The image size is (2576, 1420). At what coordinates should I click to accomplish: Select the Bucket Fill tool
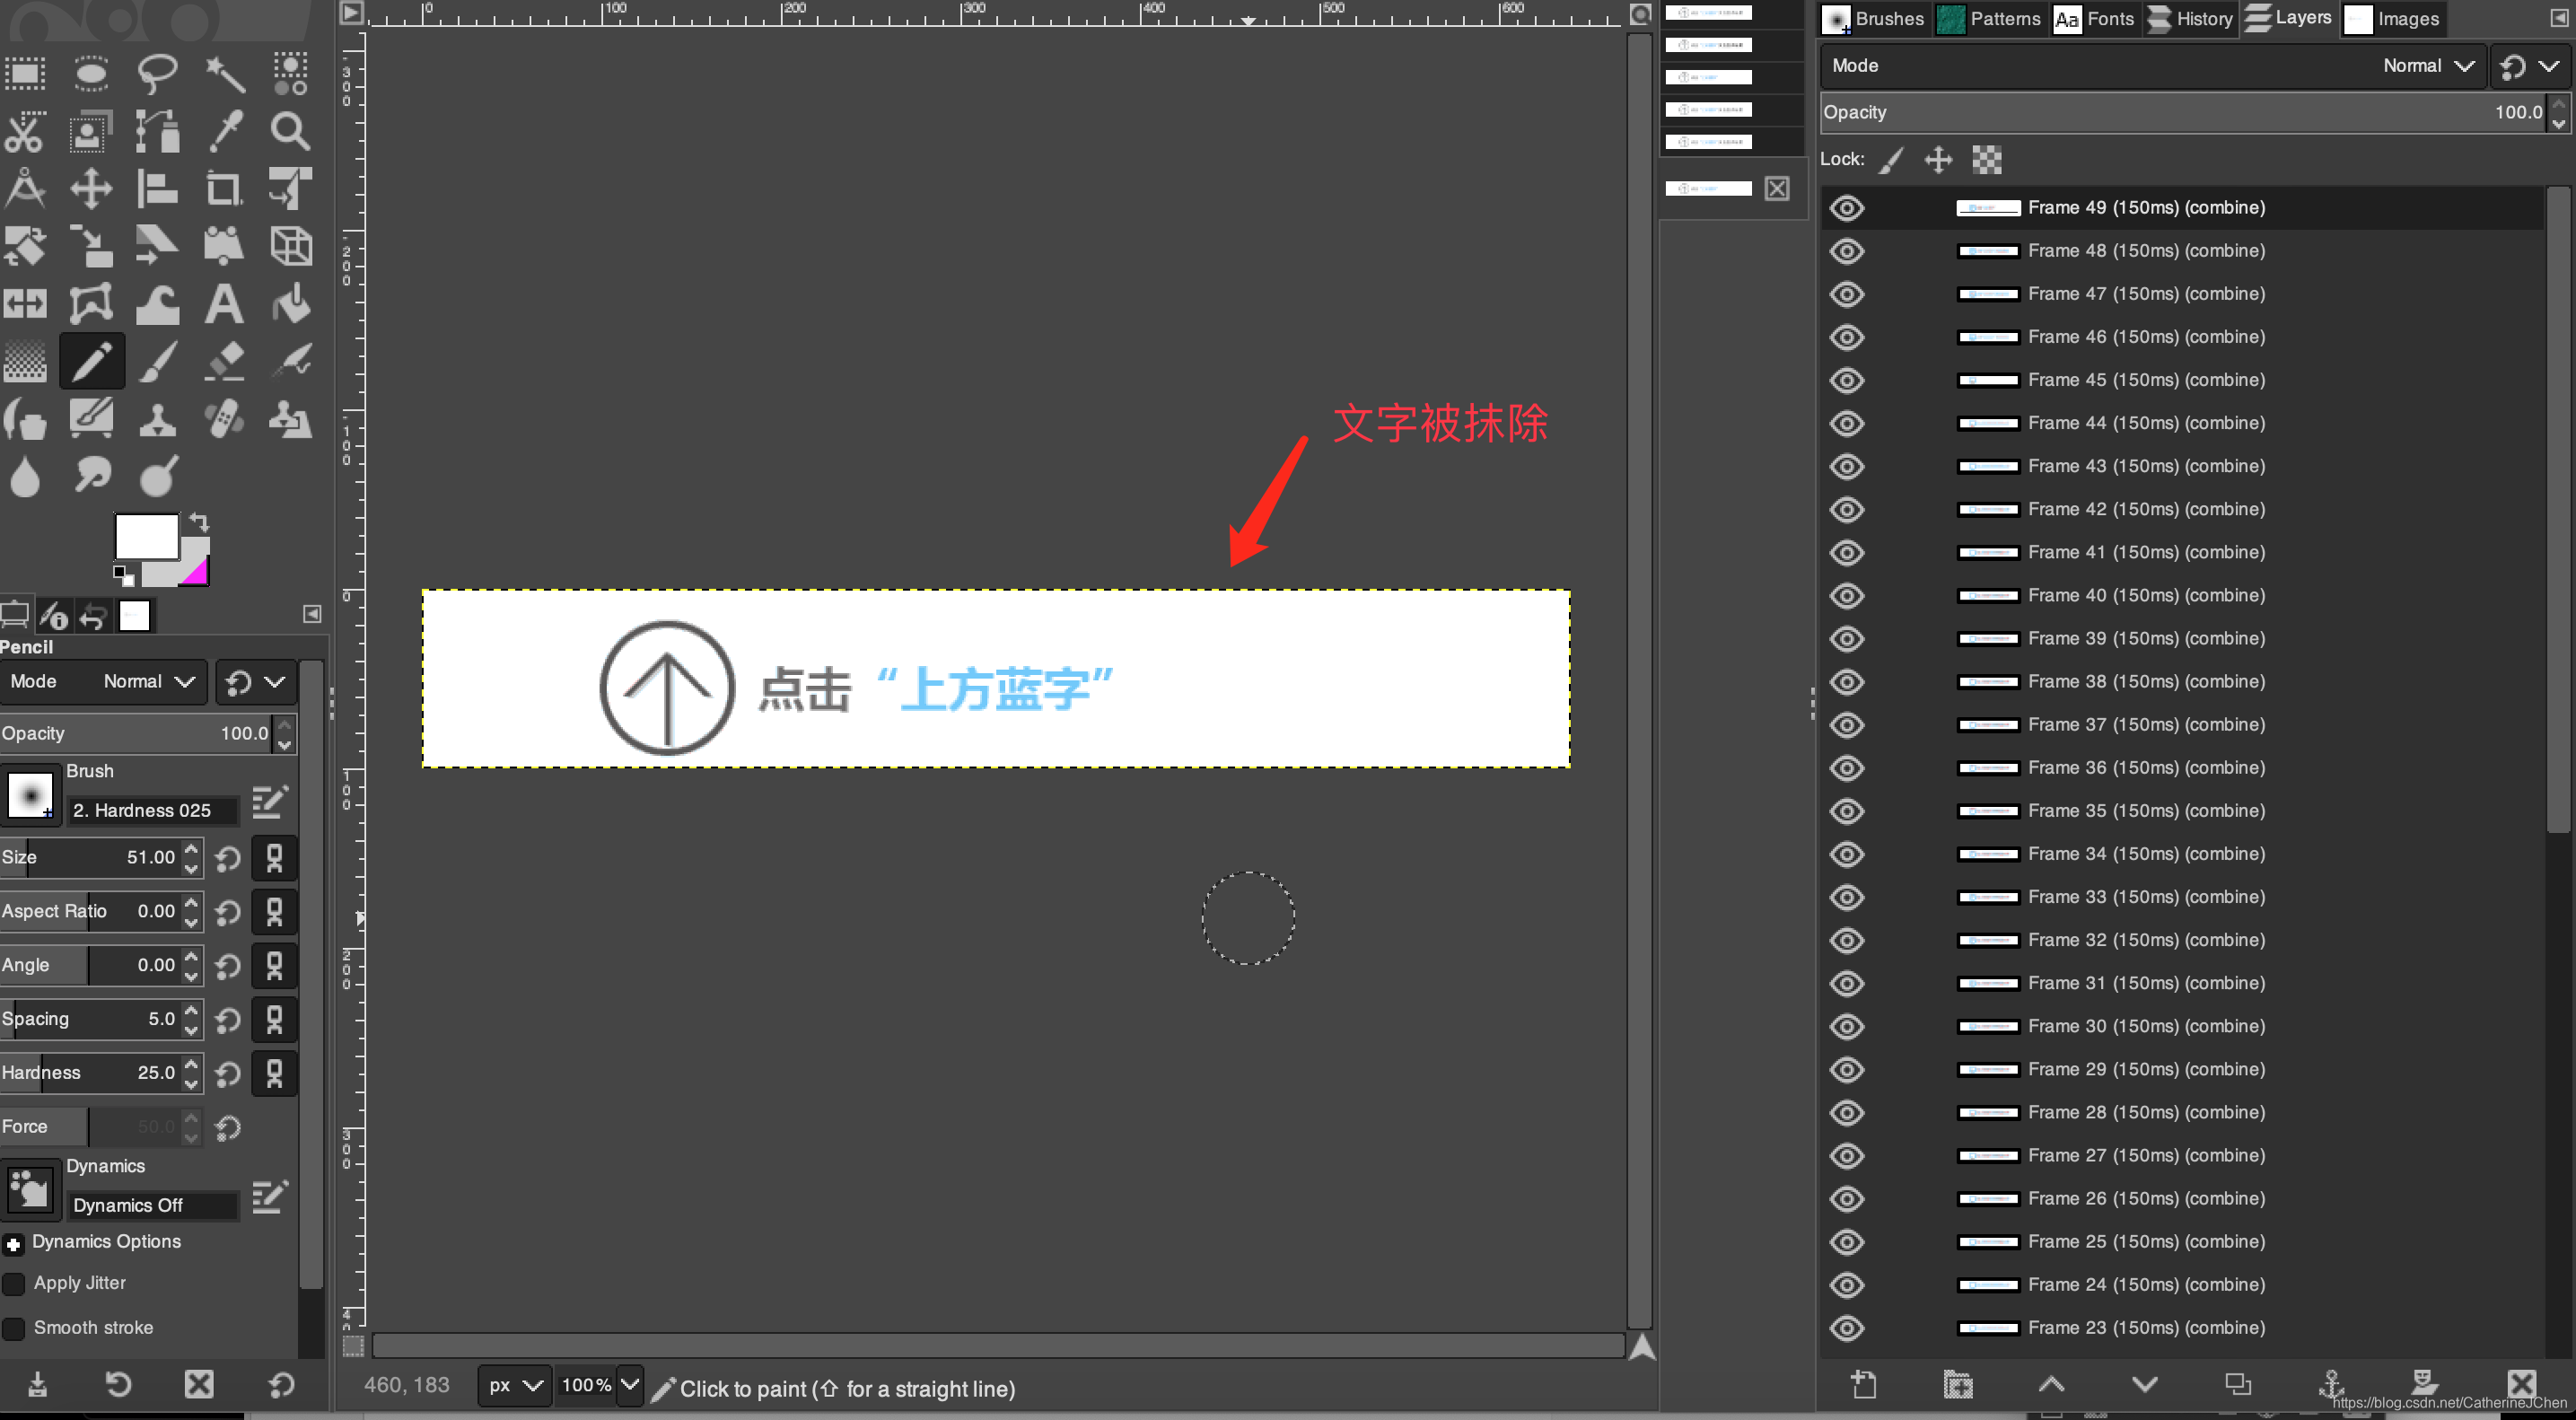pyautogui.click(x=290, y=305)
